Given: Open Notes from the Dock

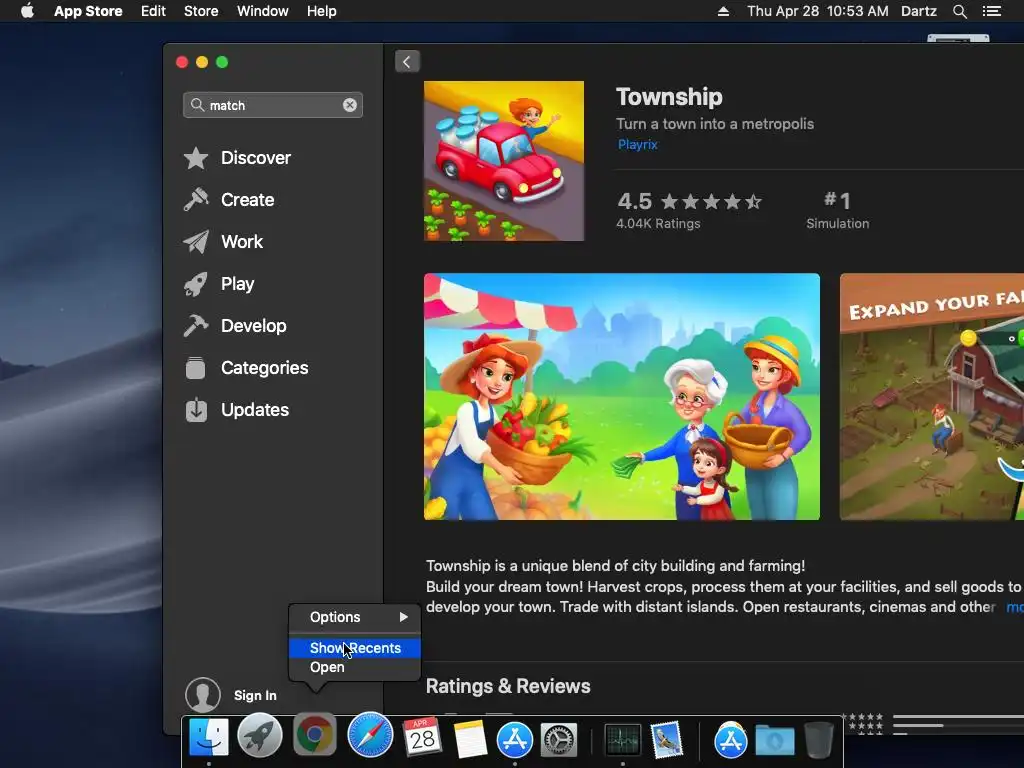Looking at the screenshot, I should [470, 739].
